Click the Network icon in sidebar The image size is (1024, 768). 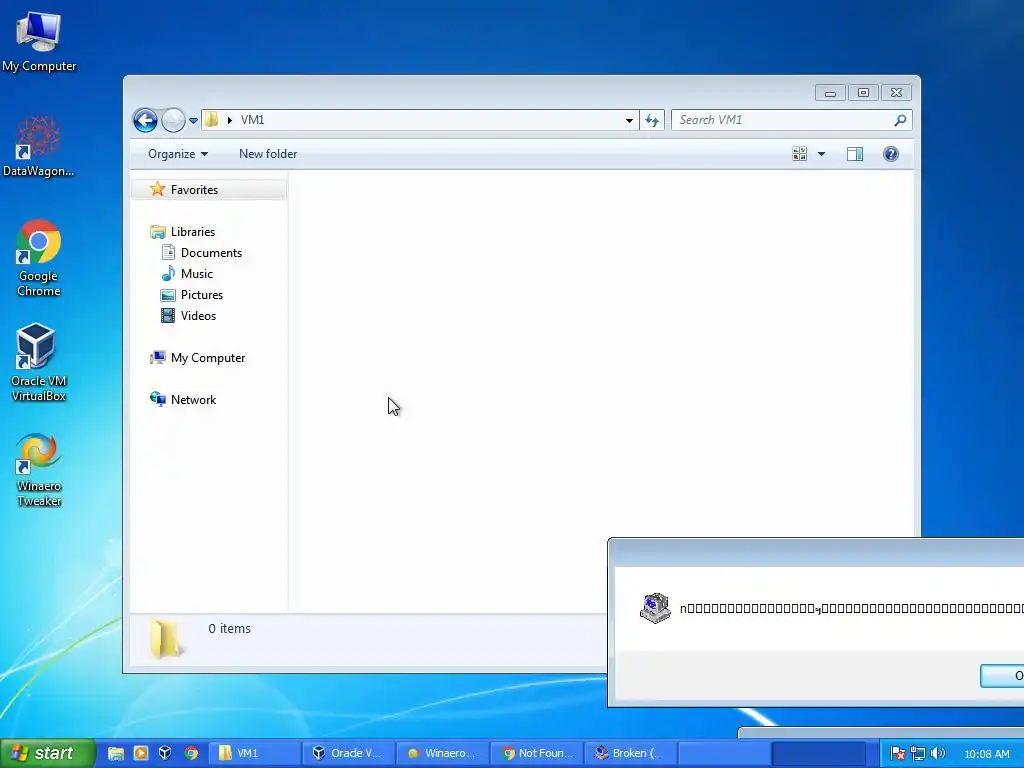coord(157,399)
